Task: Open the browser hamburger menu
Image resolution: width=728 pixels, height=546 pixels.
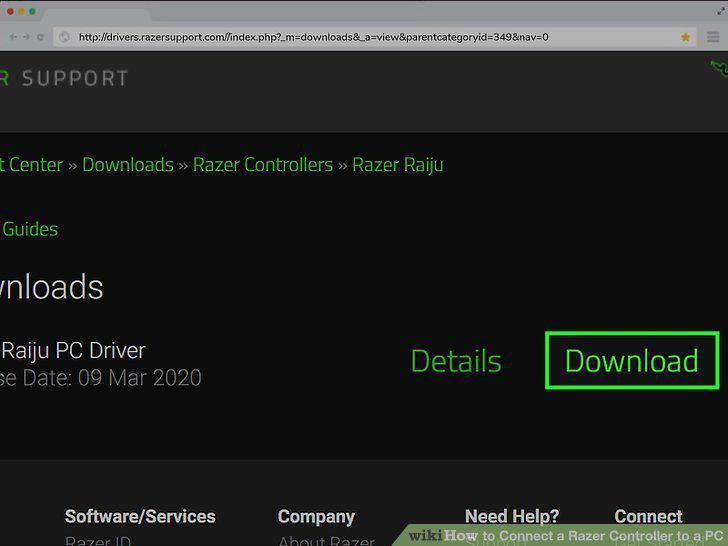Action: 713,37
